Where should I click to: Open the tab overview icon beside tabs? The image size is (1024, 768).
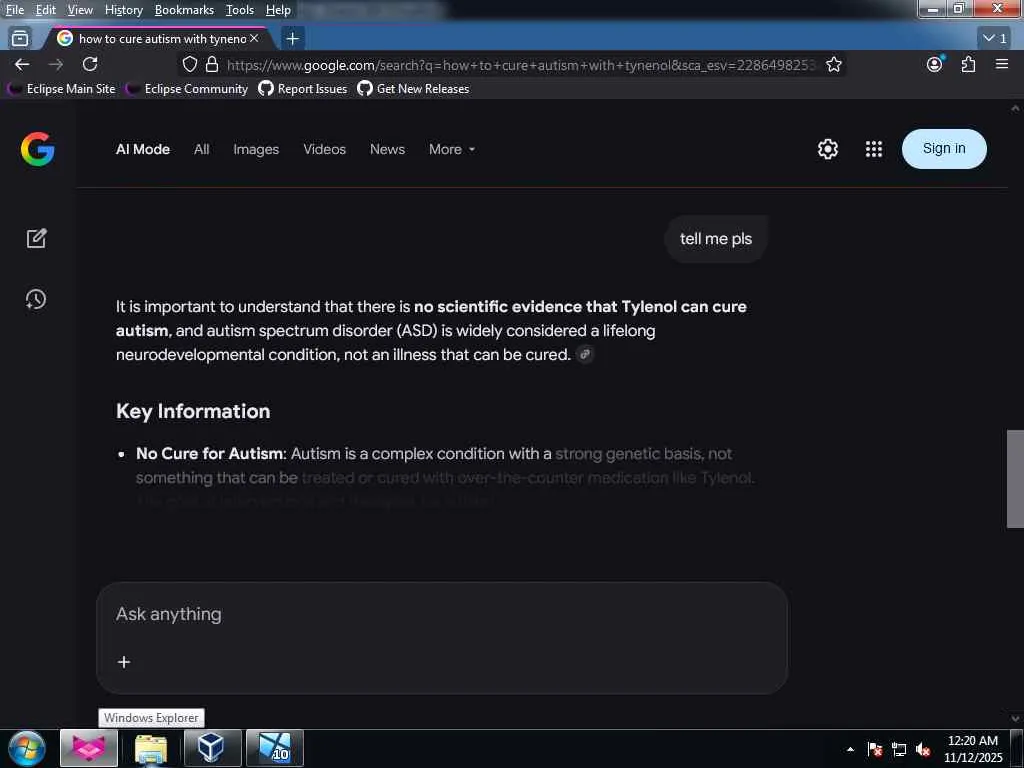(20, 39)
